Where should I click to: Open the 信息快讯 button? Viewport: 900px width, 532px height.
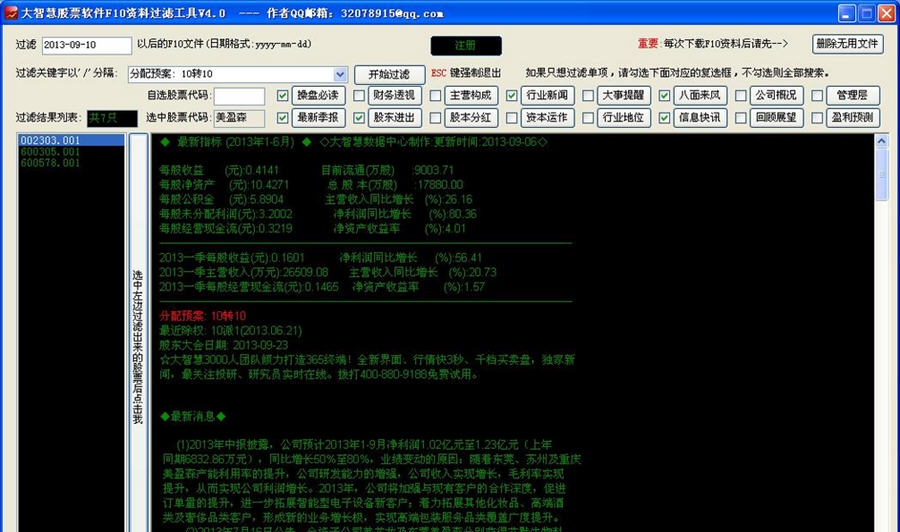click(700, 118)
